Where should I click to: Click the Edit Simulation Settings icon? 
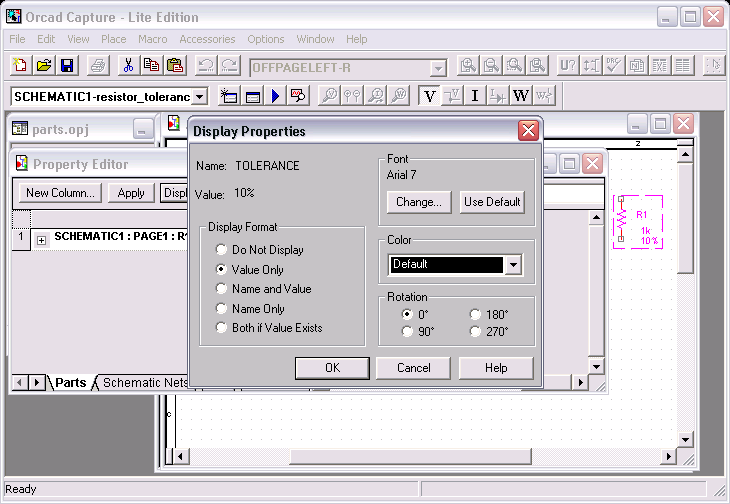point(253,96)
